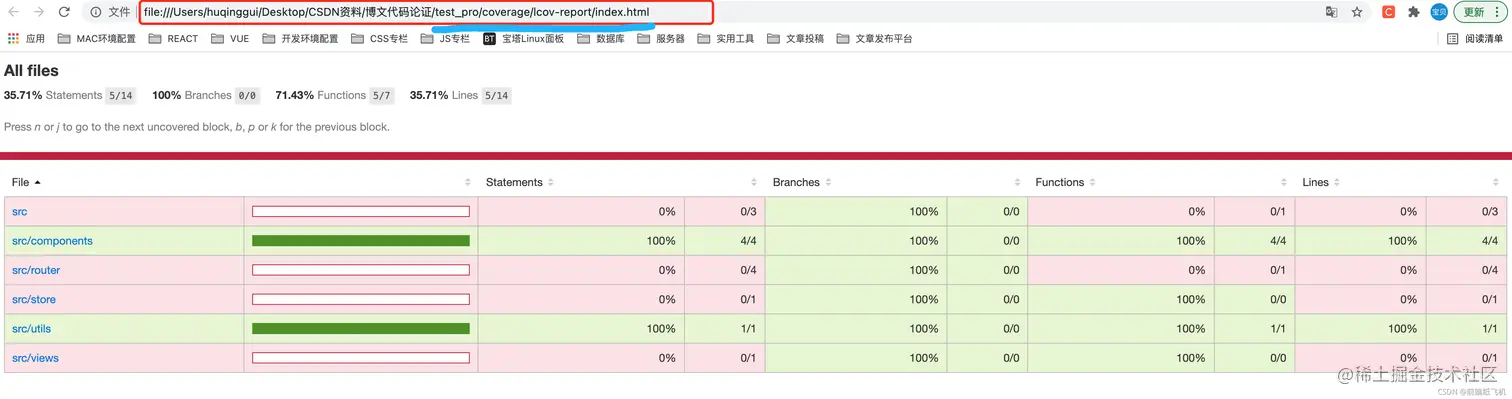
Task: Click the src/utils green coverage bar
Action: pyautogui.click(x=361, y=329)
